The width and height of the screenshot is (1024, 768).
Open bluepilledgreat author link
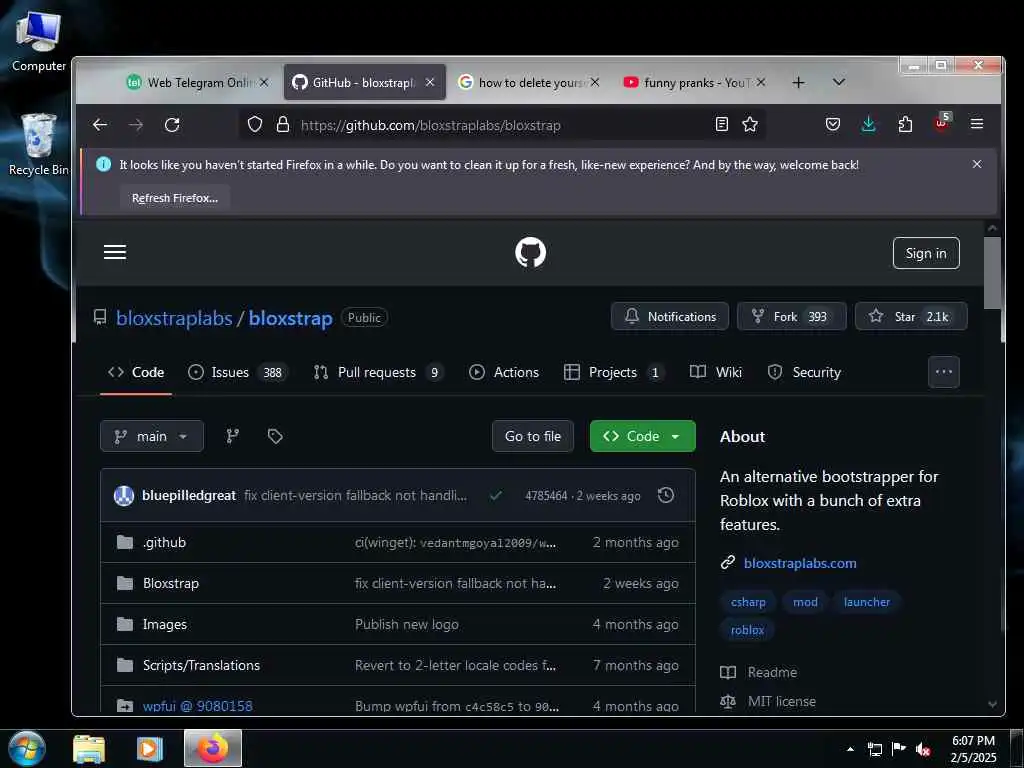click(x=189, y=496)
